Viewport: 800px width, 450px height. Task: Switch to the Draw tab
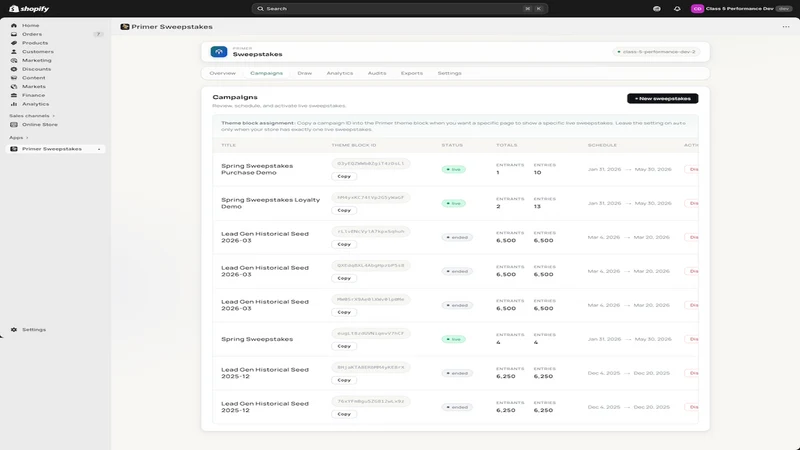305,73
